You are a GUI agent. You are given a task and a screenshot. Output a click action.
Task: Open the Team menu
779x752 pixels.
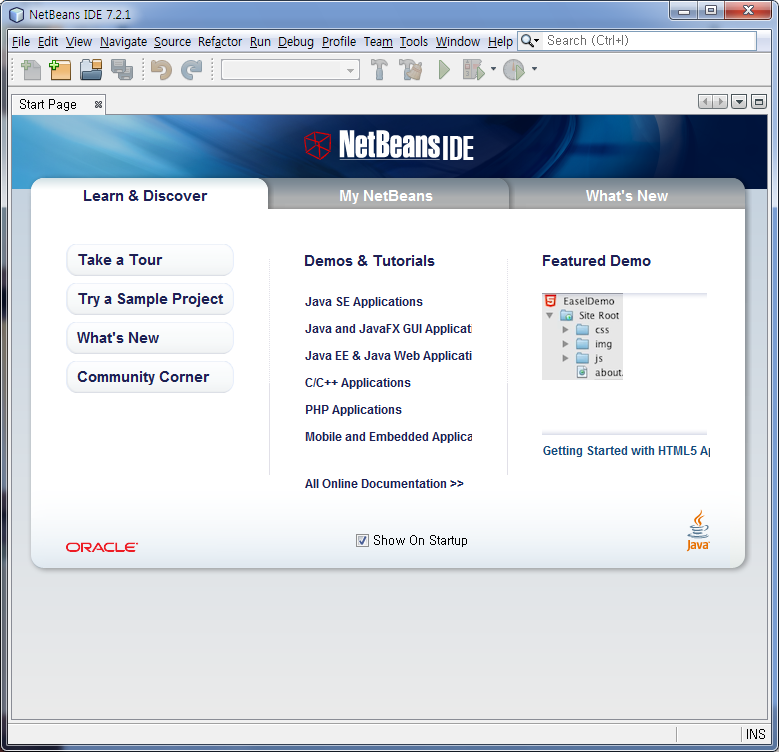point(378,41)
